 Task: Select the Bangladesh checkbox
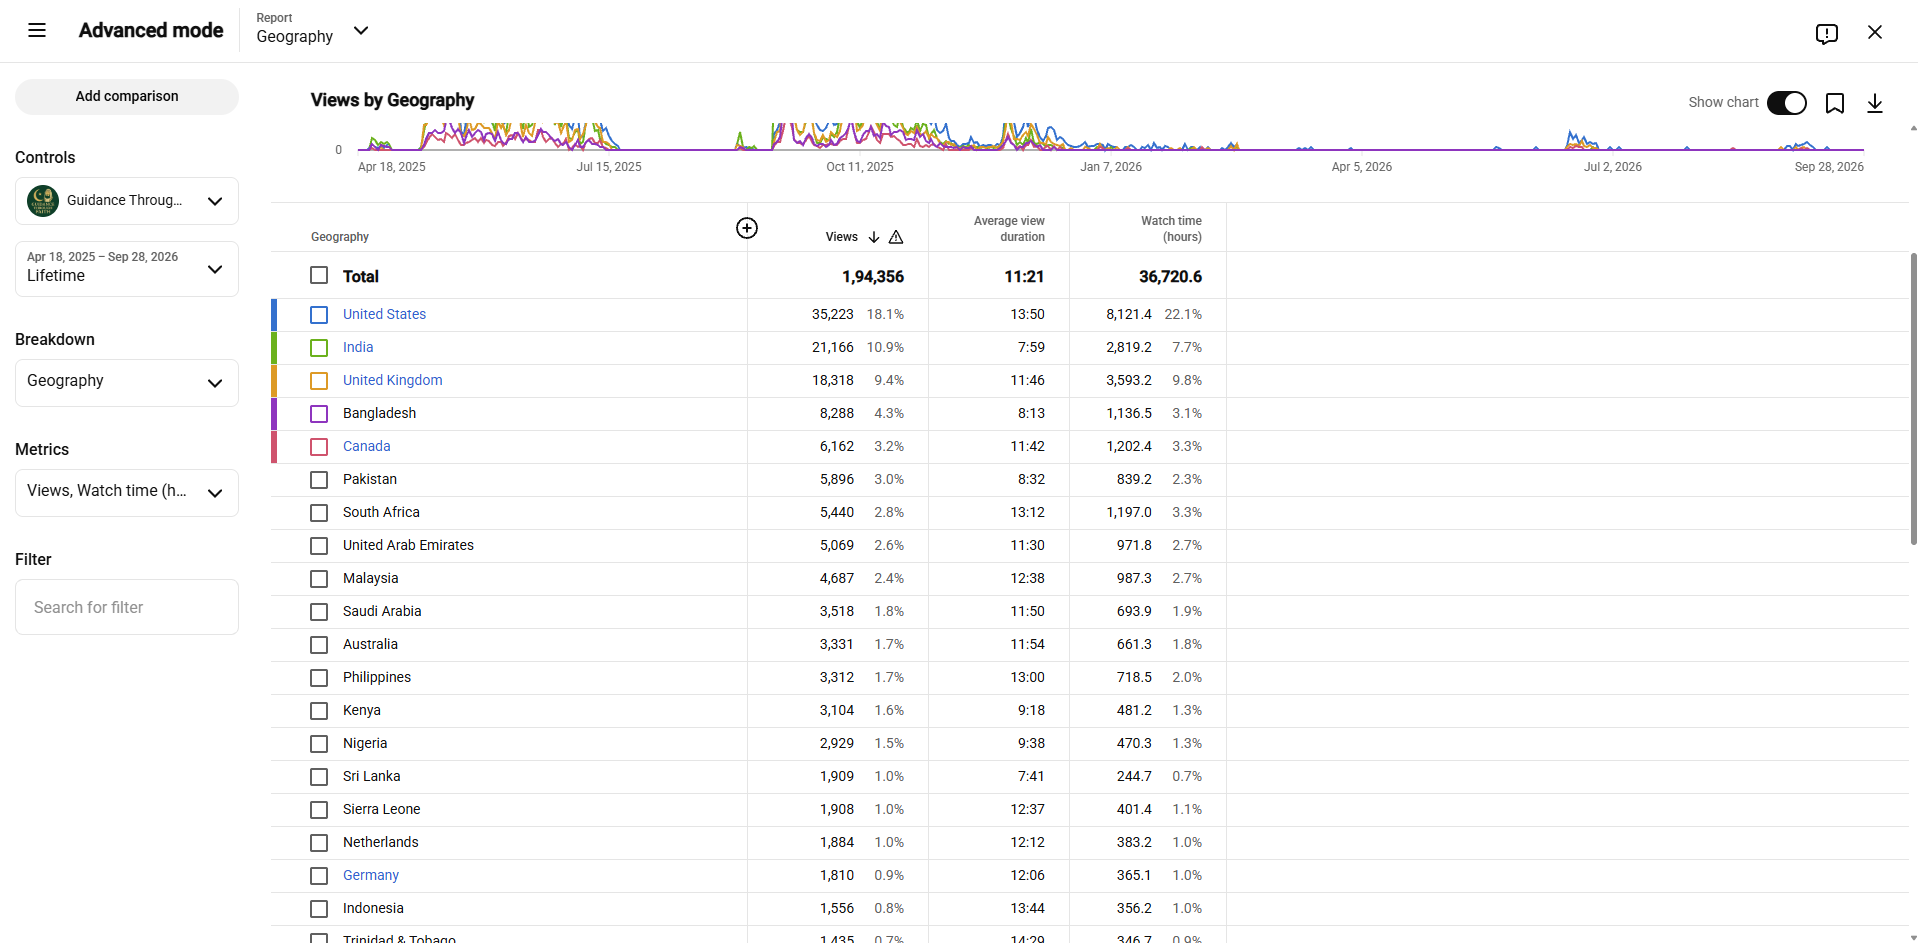coord(319,414)
